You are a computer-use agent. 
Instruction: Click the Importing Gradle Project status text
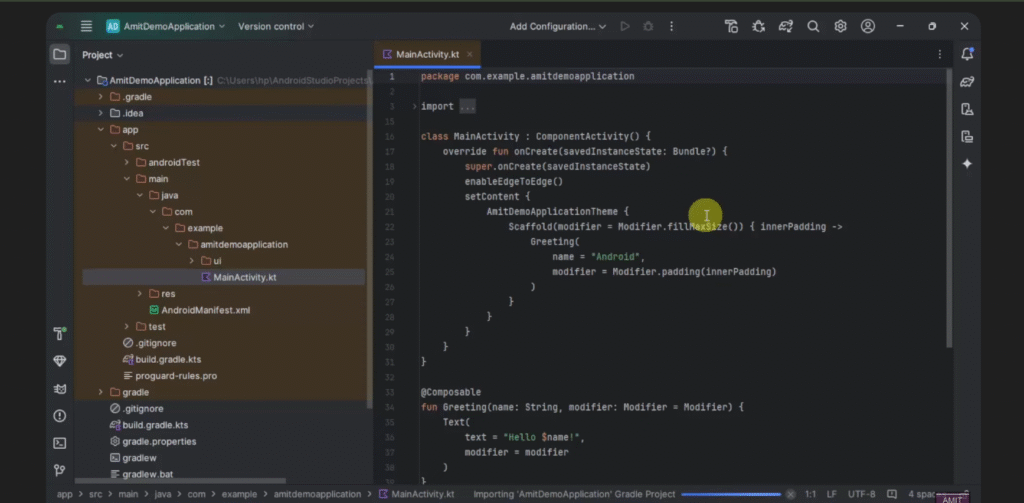[x=574, y=495]
